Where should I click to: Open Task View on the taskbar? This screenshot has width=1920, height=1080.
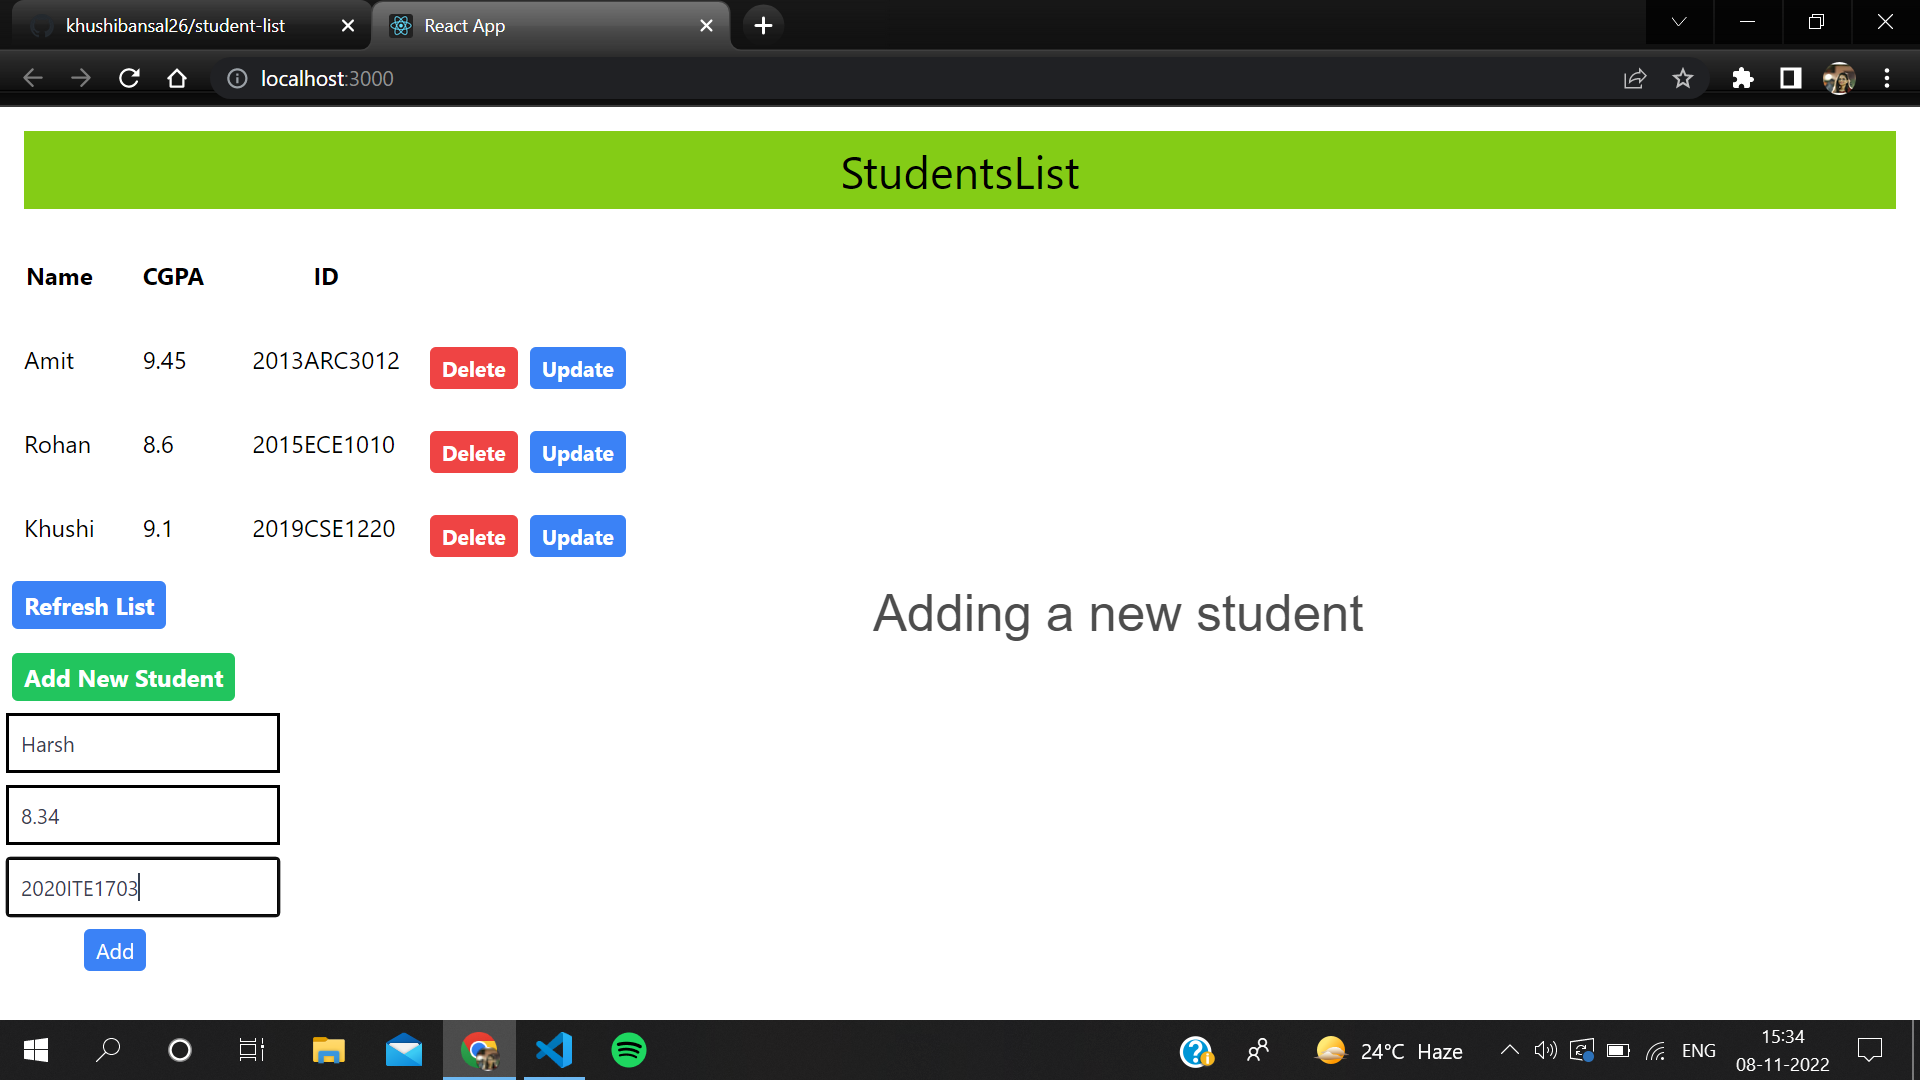pos(252,1050)
